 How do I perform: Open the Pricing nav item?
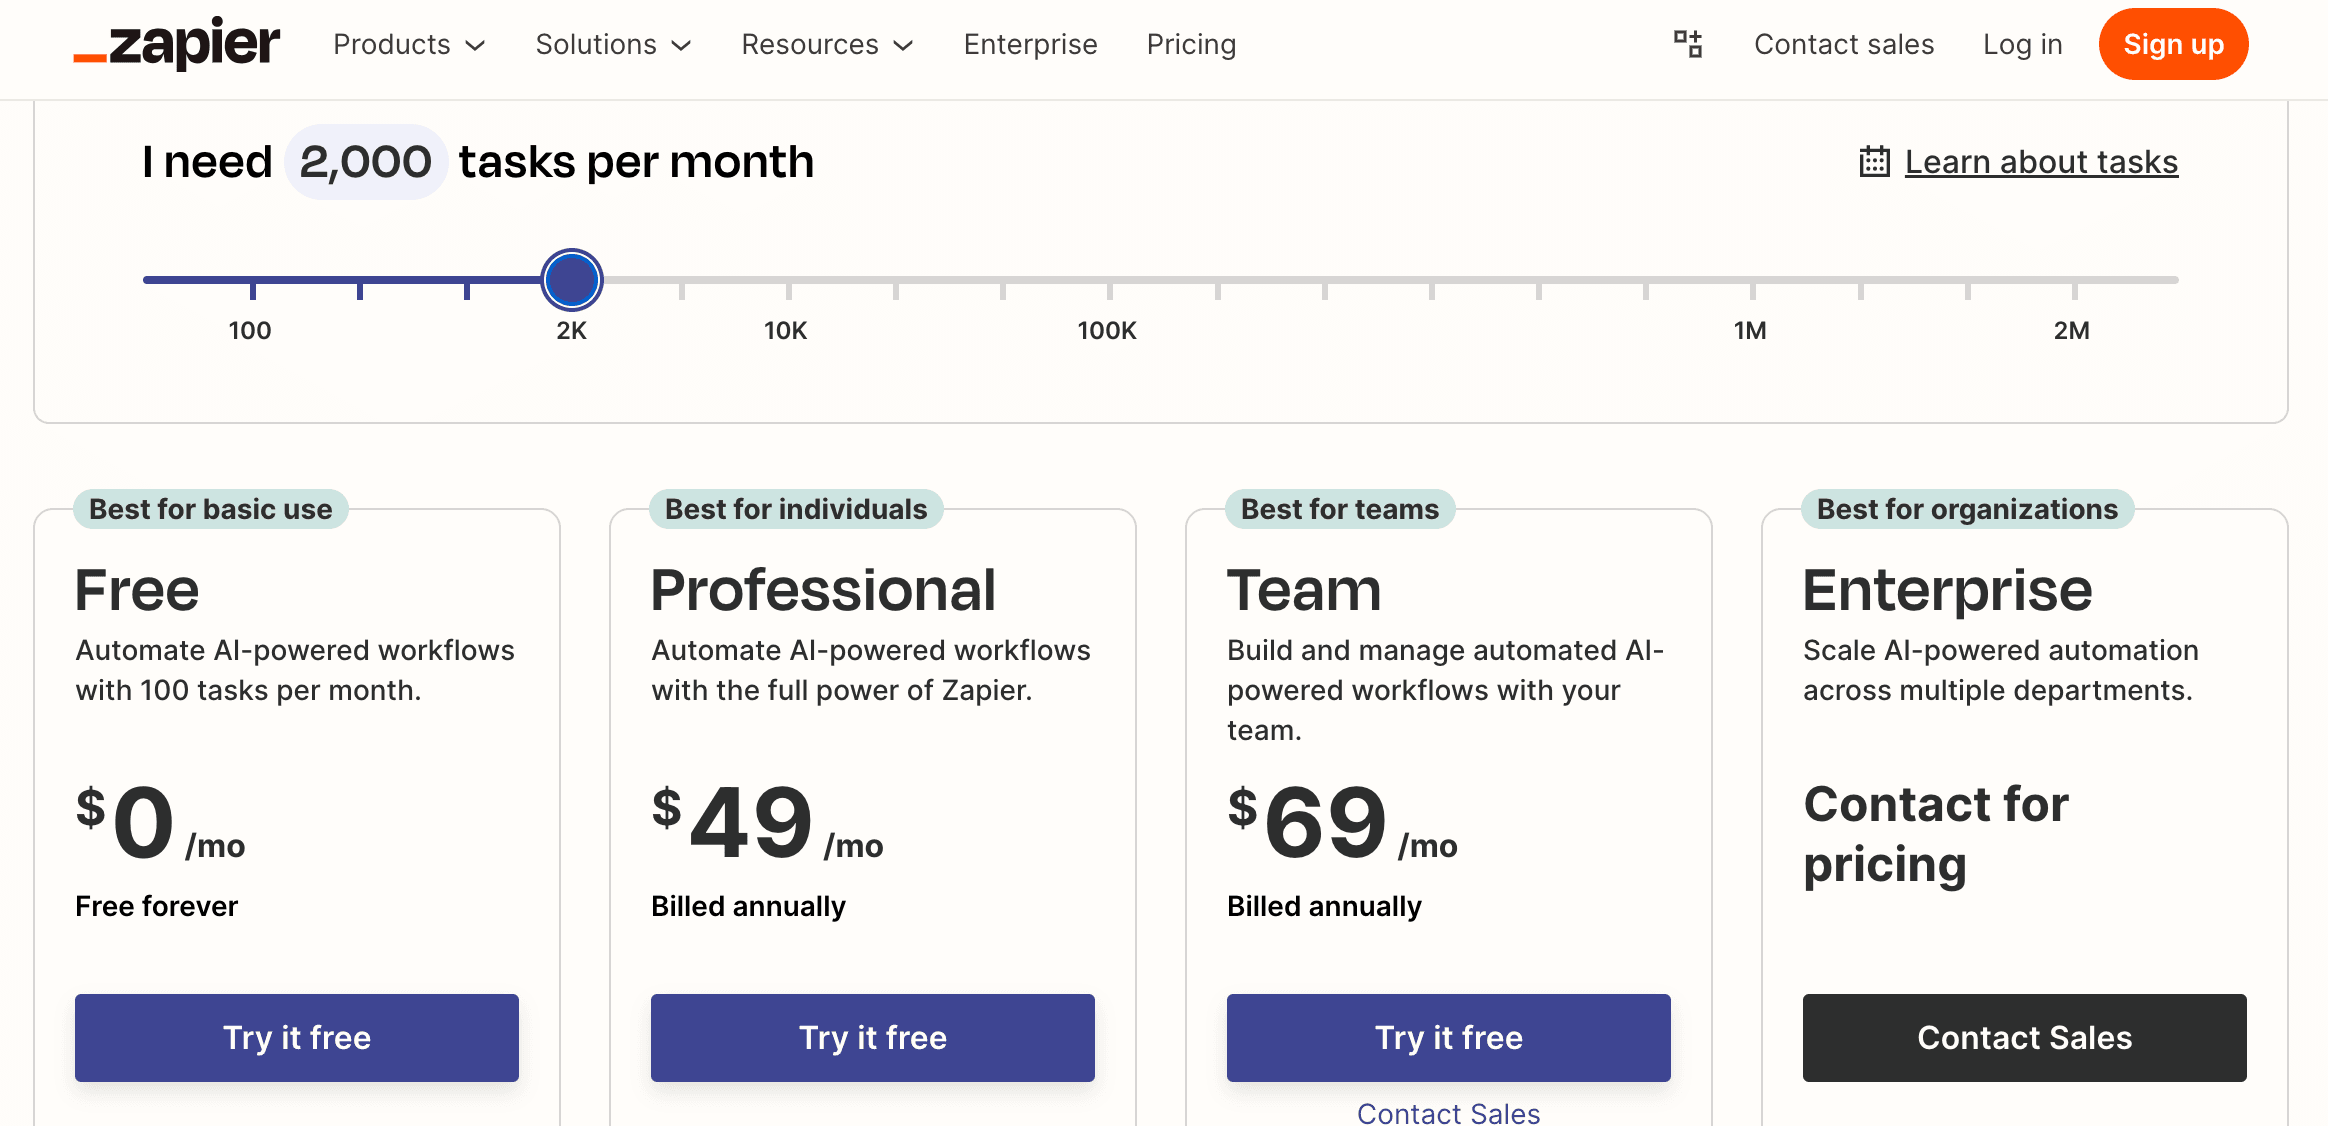point(1191,44)
